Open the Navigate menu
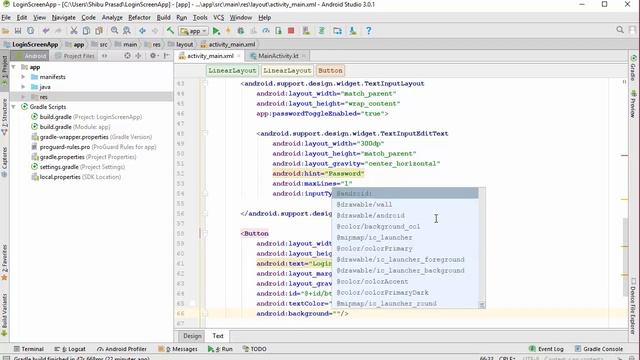 (63, 18)
